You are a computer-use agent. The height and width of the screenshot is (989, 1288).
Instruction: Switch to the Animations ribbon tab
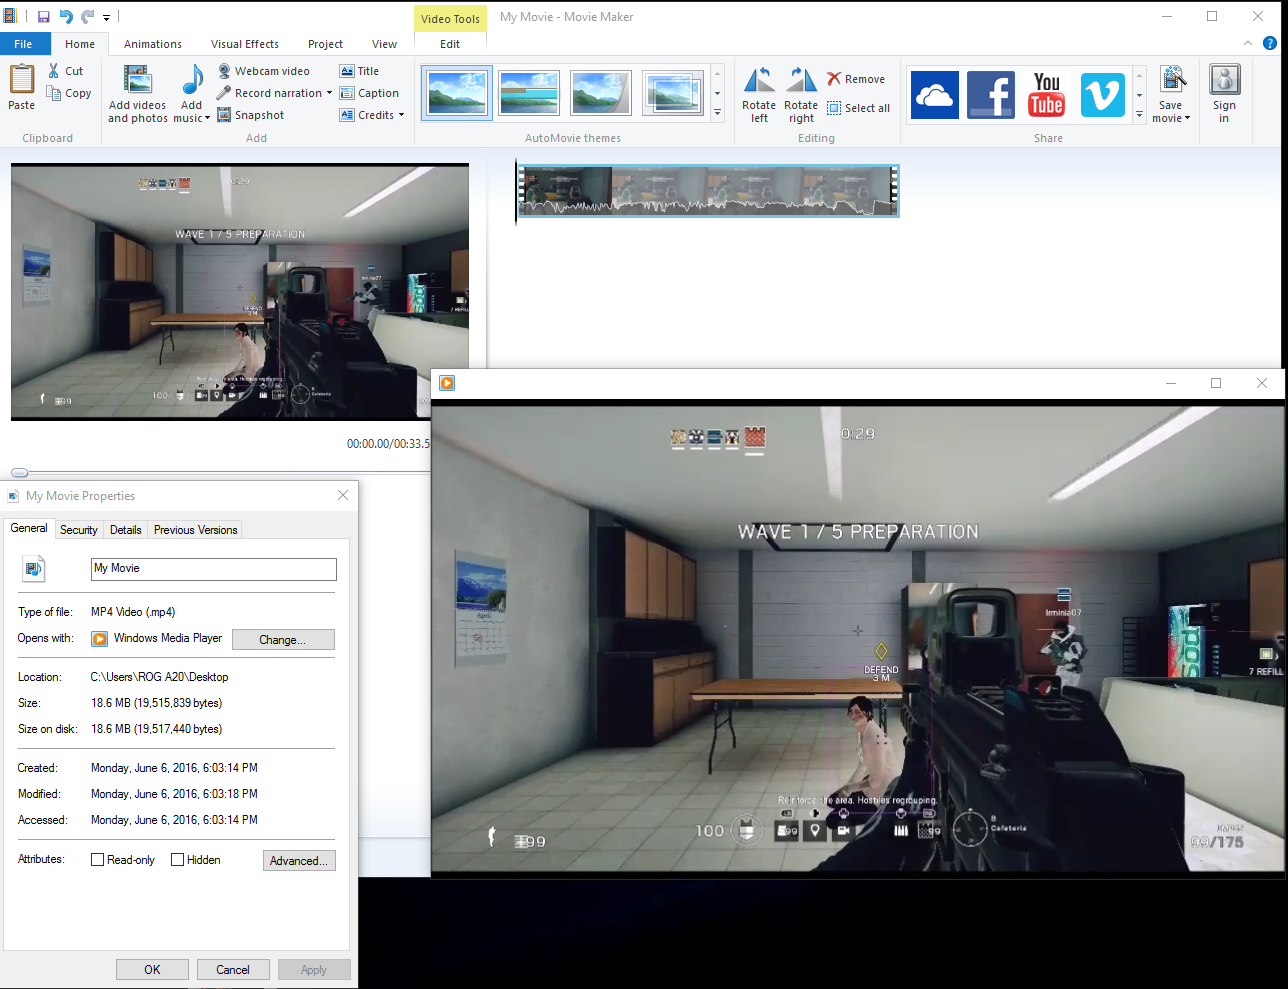(x=153, y=44)
